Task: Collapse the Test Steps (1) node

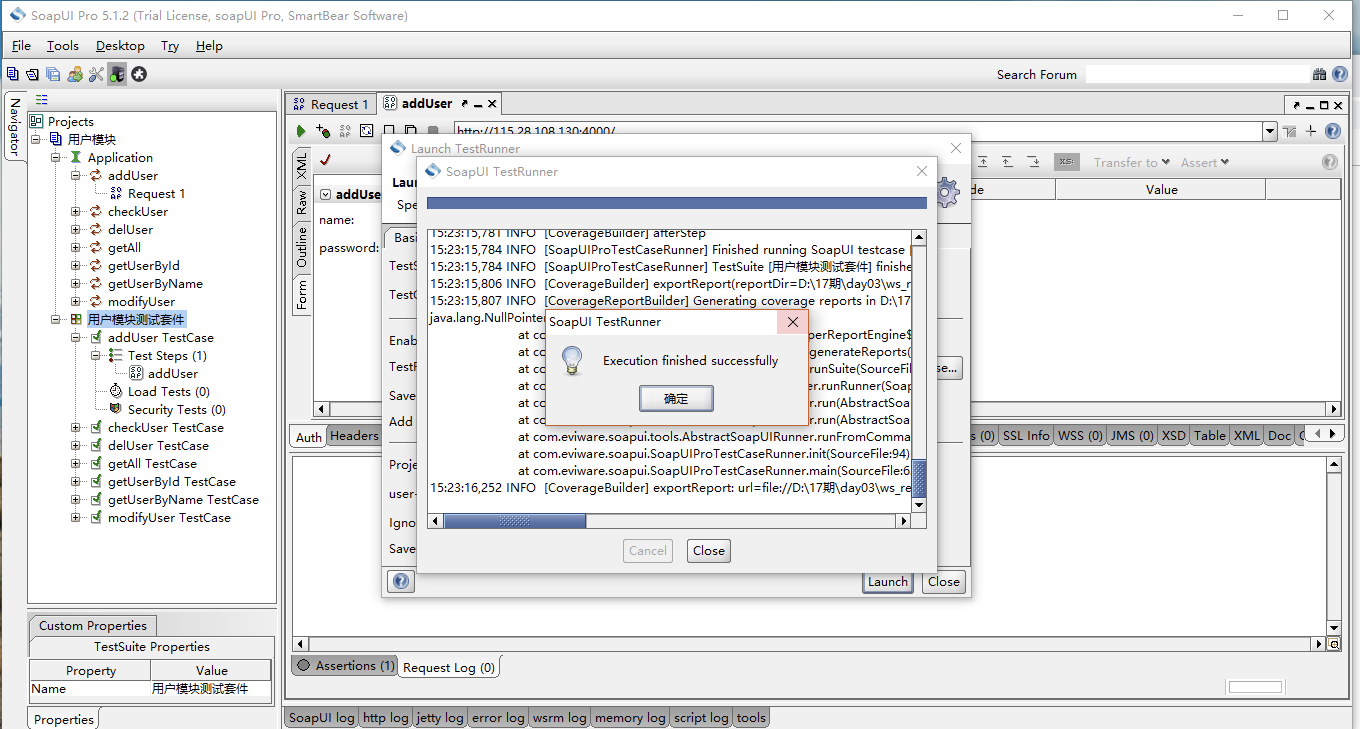Action: (x=96, y=355)
